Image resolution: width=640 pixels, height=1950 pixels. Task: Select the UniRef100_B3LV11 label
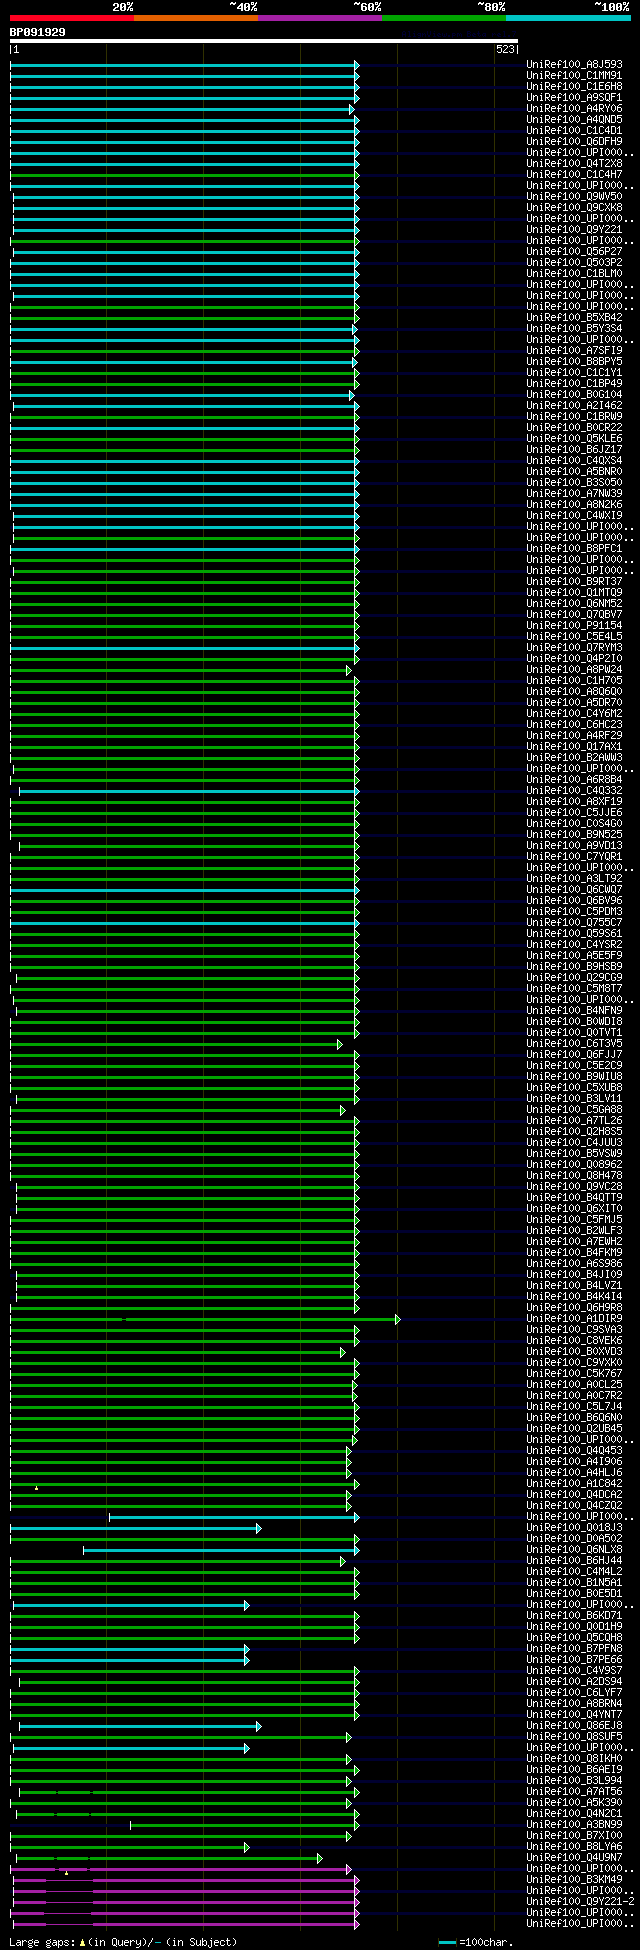click(574, 1099)
